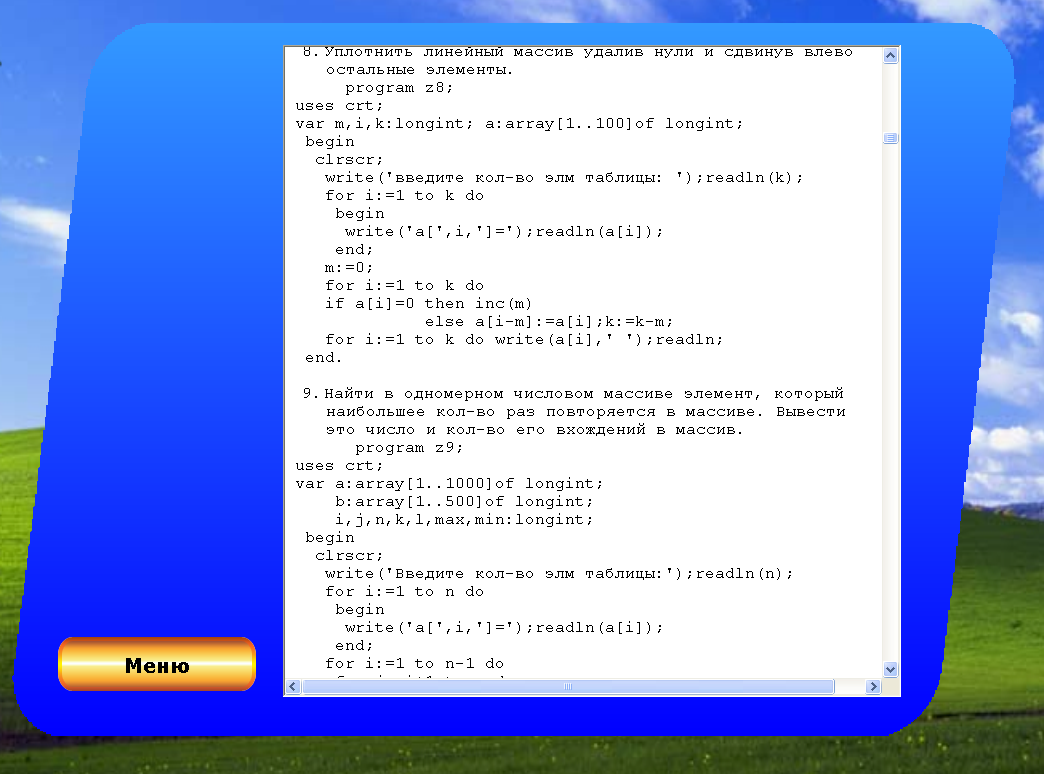1044x774 pixels.
Task: Click 'var m,i,k:longint;' declaration line
Action: (519, 124)
